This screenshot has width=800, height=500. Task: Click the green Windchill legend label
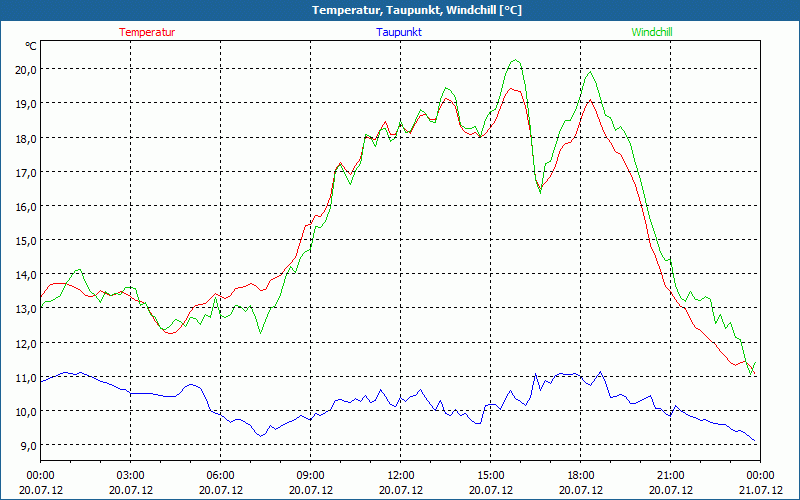(x=652, y=32)
